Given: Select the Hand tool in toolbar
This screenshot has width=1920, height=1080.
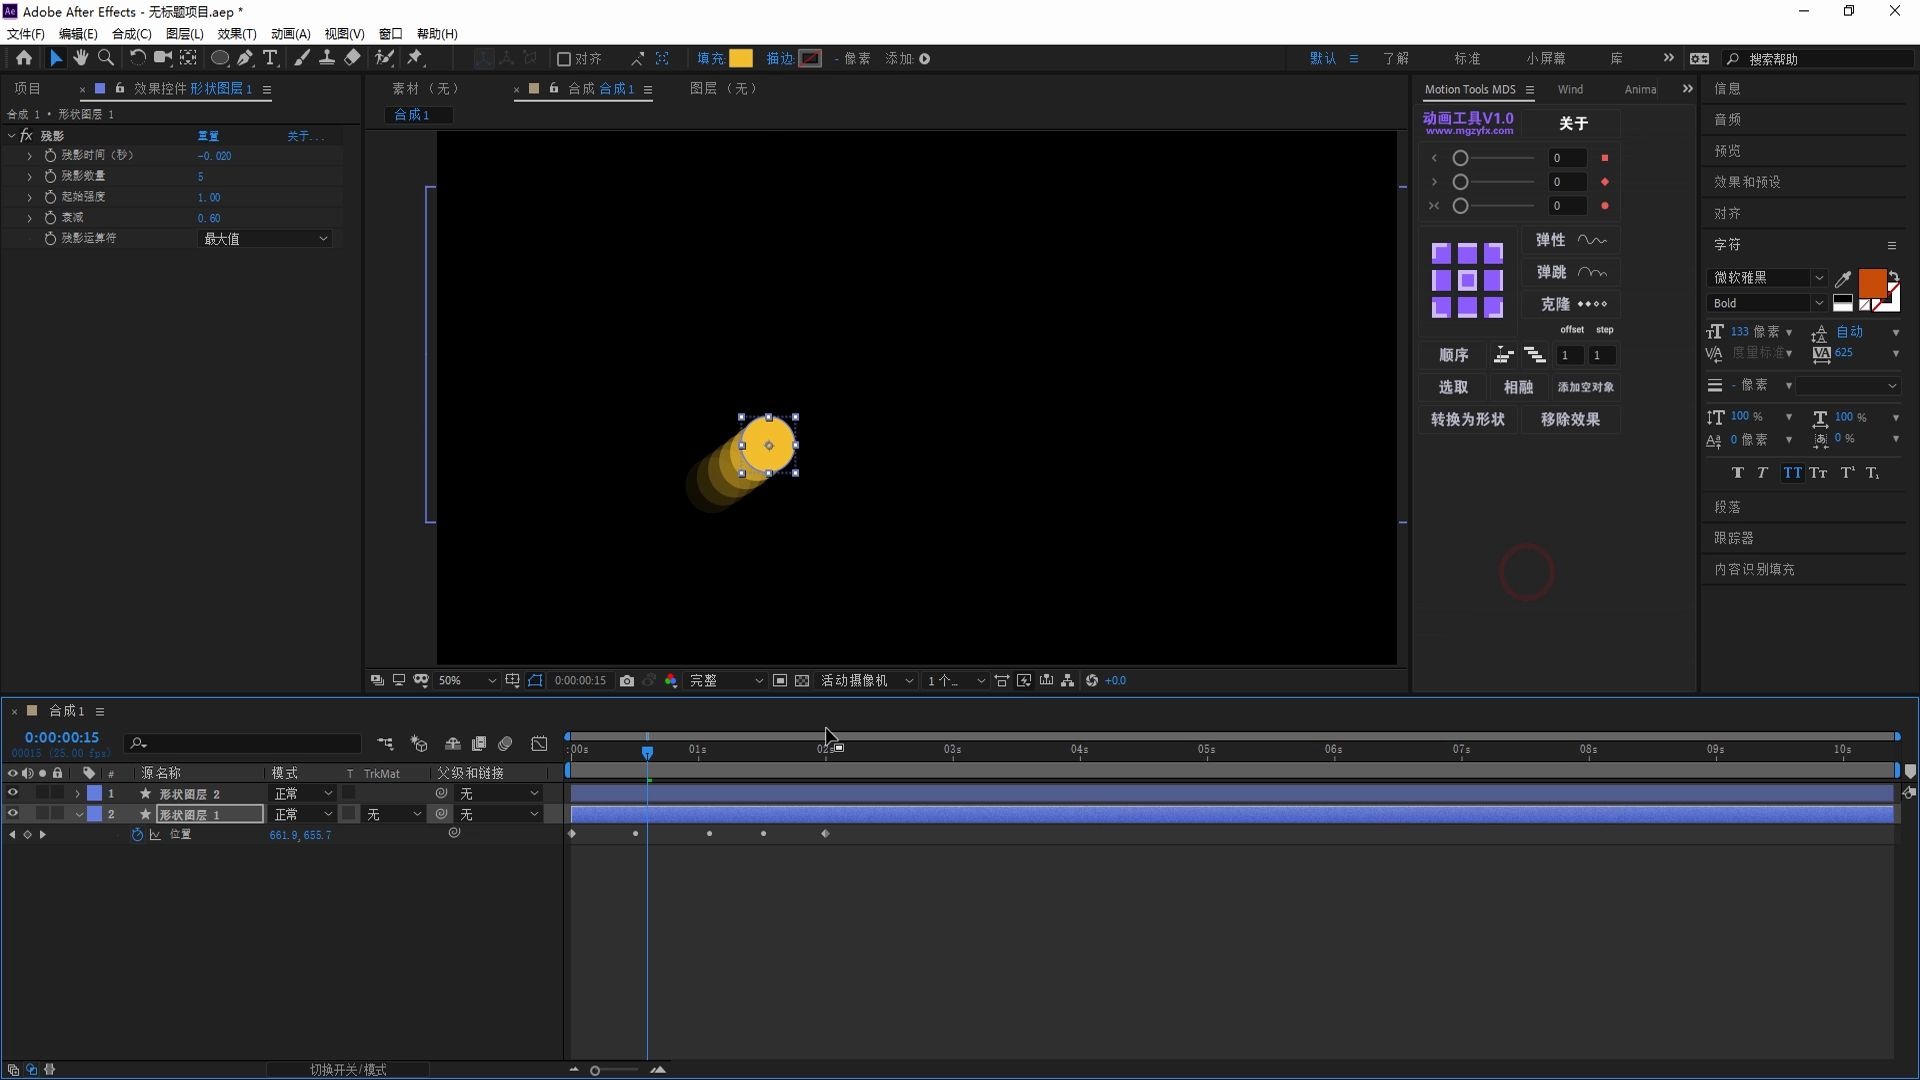Looking at the screenshot, I should [x=81, y=58].
